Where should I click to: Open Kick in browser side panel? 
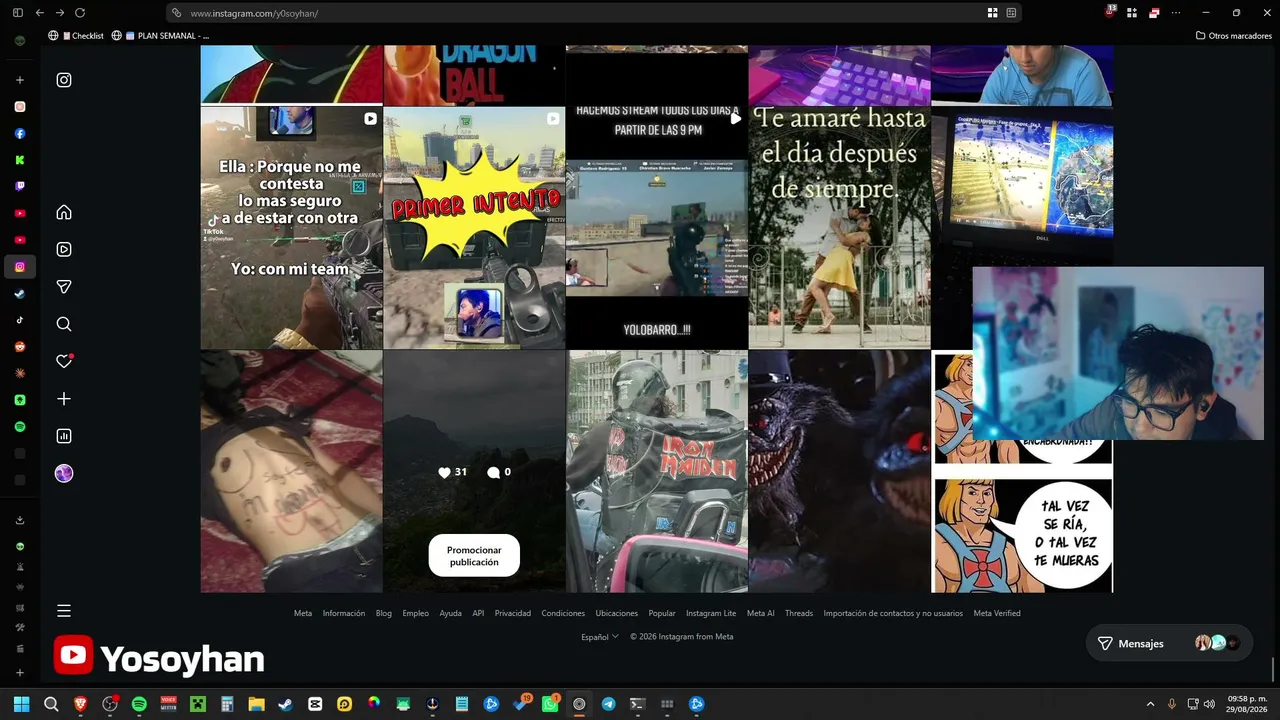point(20,160)
